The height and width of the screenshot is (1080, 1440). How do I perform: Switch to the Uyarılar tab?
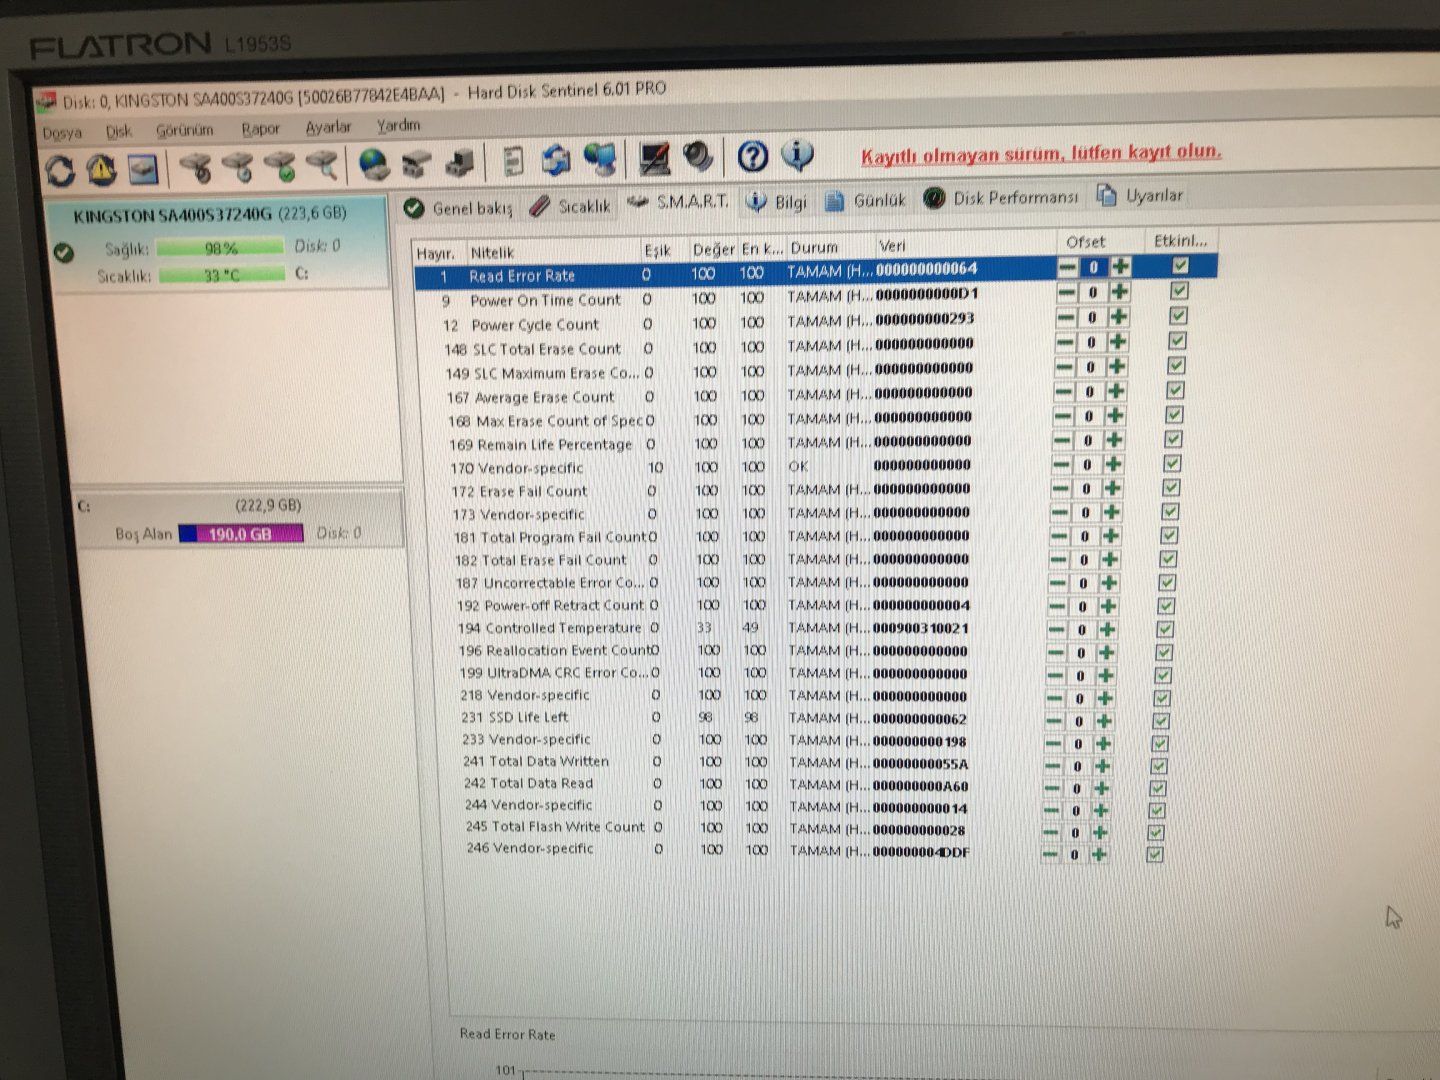click(1139, 195)
